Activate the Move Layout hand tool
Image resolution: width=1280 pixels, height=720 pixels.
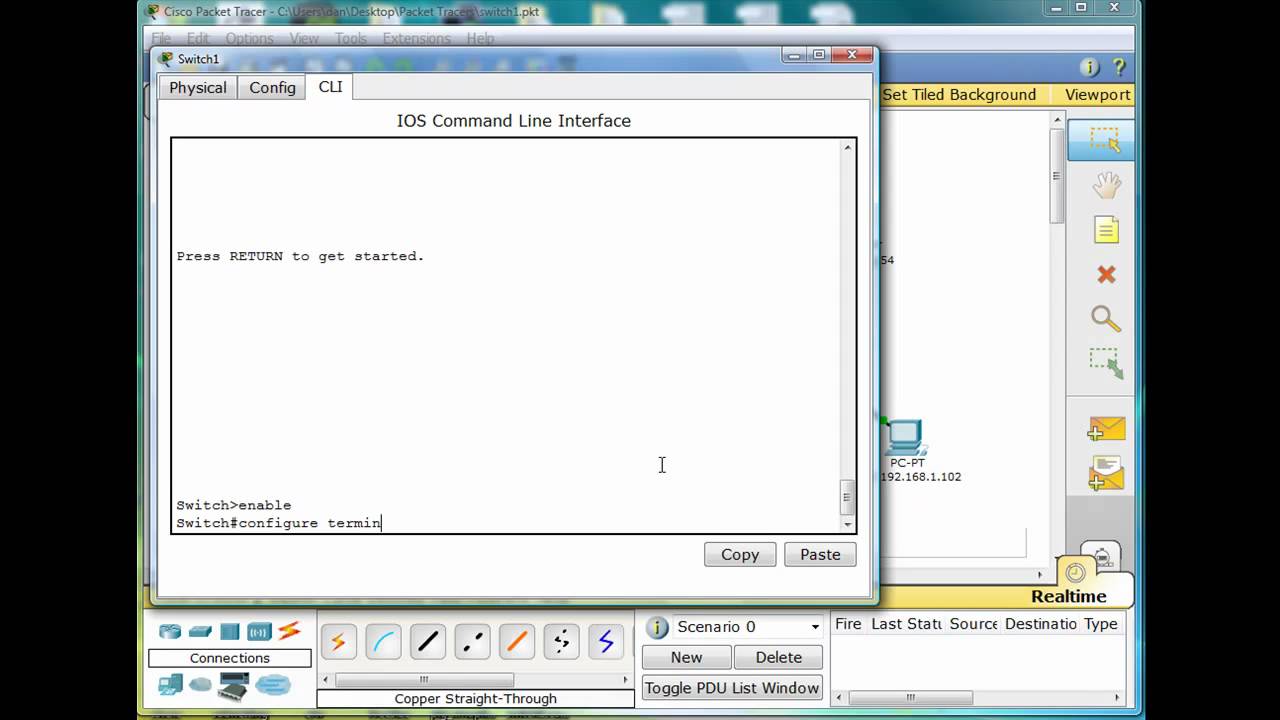(x=1106, y=186)
